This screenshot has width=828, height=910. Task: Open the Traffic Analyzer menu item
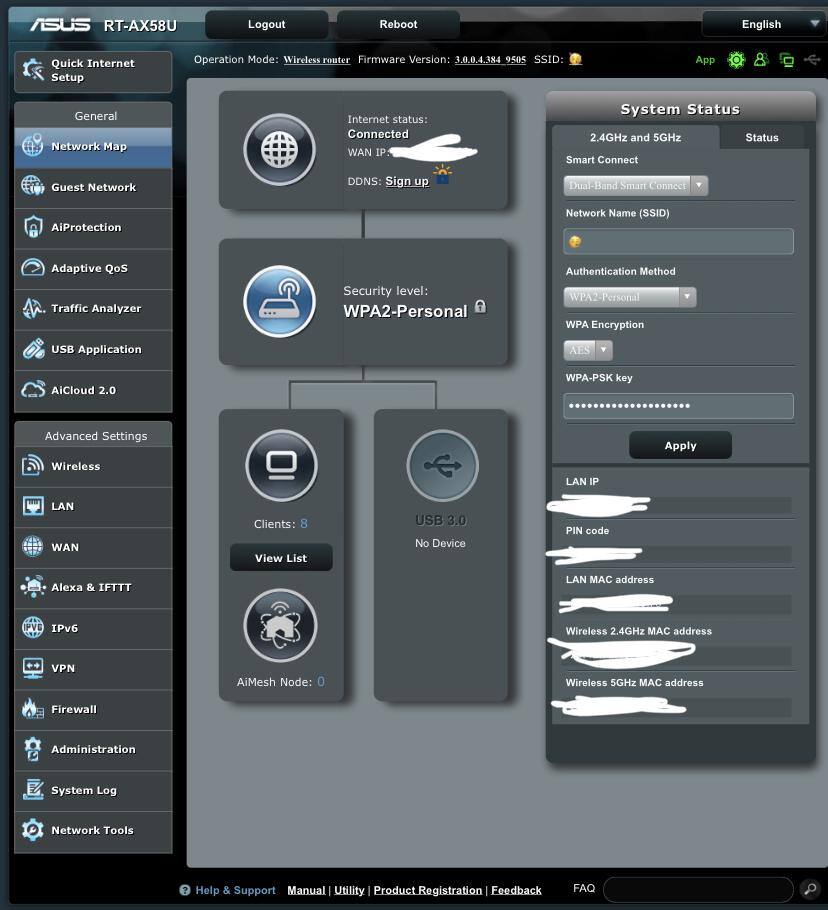(96, 309)
